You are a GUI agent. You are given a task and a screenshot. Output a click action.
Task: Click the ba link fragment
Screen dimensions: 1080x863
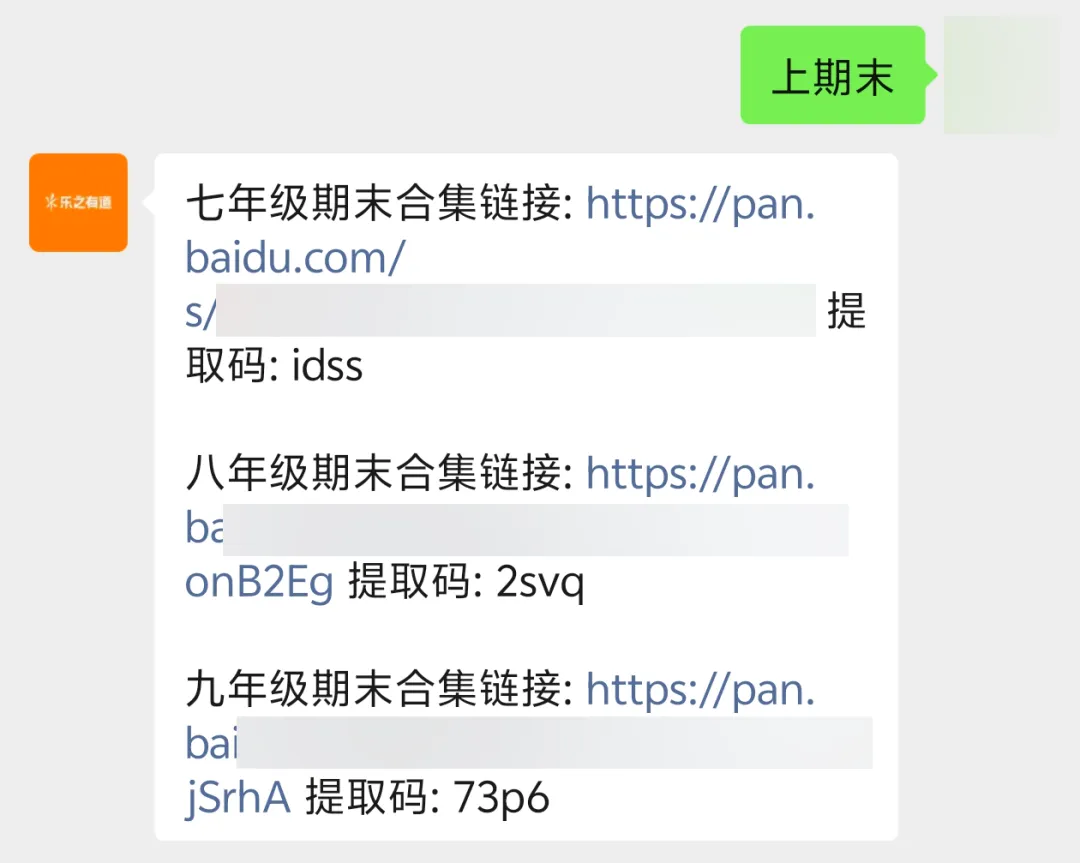[204, 528]
